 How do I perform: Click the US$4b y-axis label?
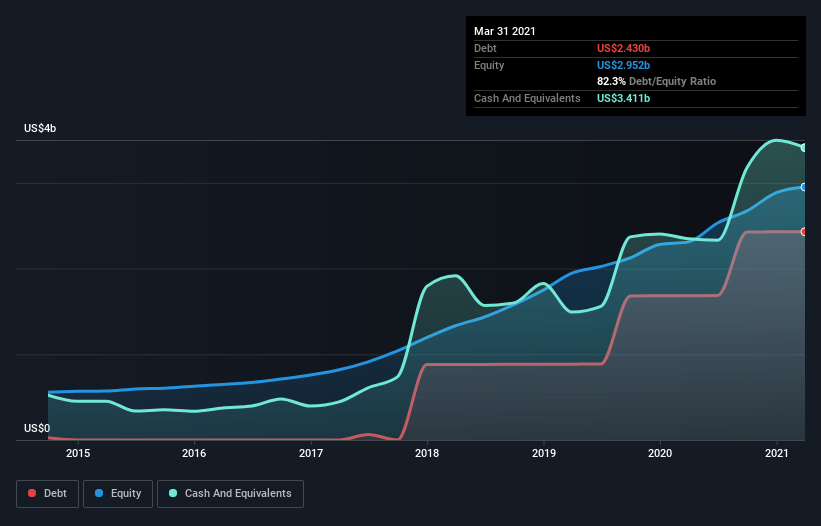(x=40, y=128)
